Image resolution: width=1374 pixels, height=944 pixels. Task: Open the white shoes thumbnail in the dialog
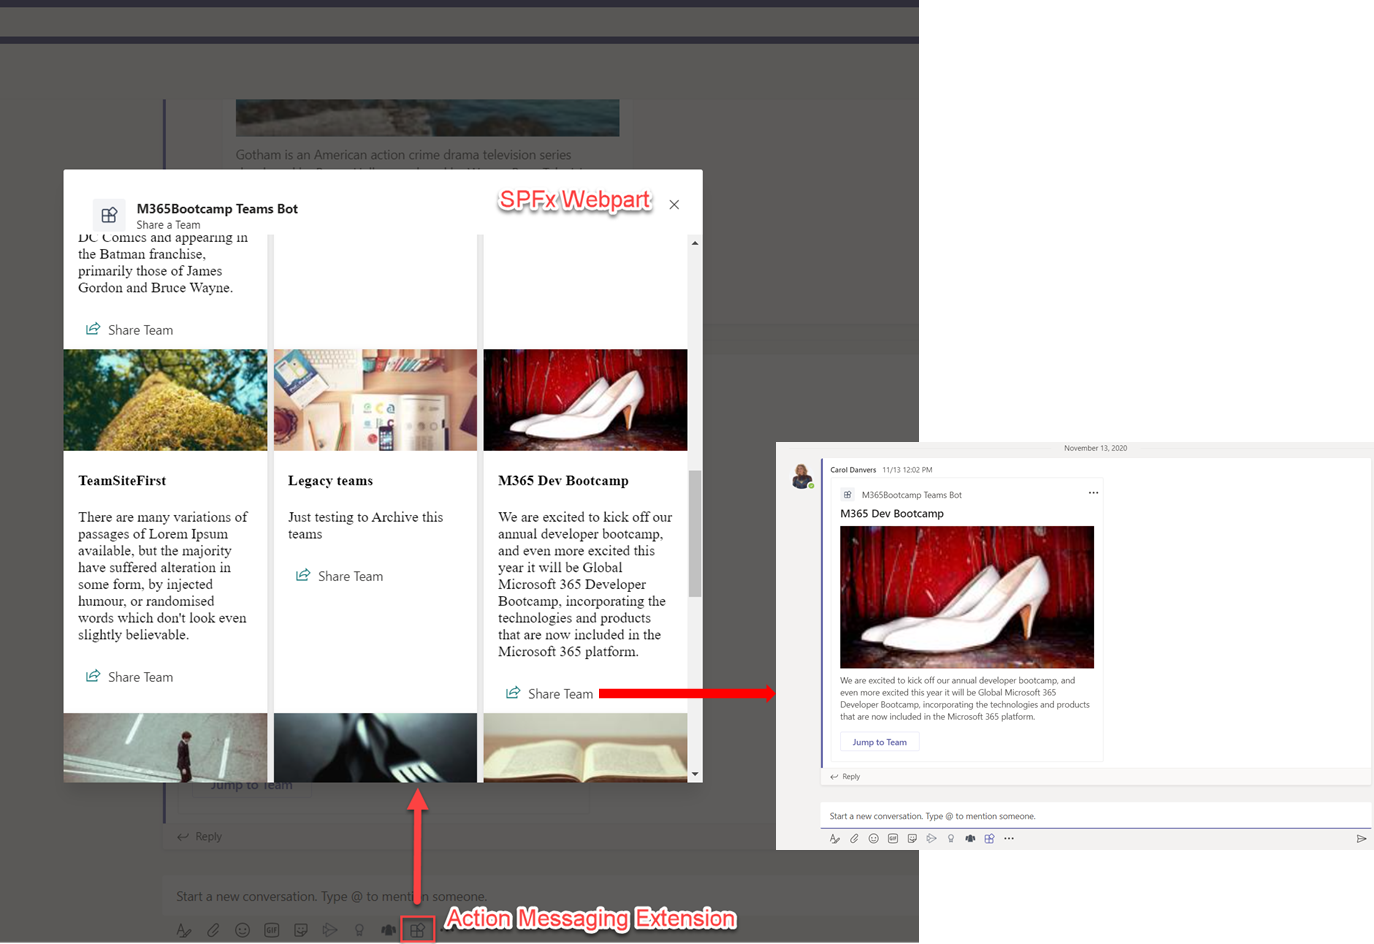pyautogui.click(x=585, y=400)
